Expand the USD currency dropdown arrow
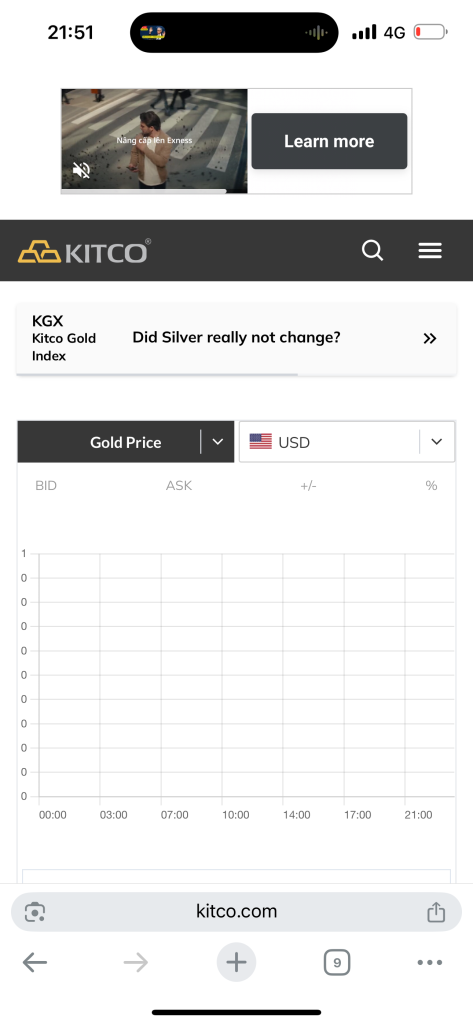Image resolution: width=473 pixels, height=1024 pixels. tap(437, 442)
